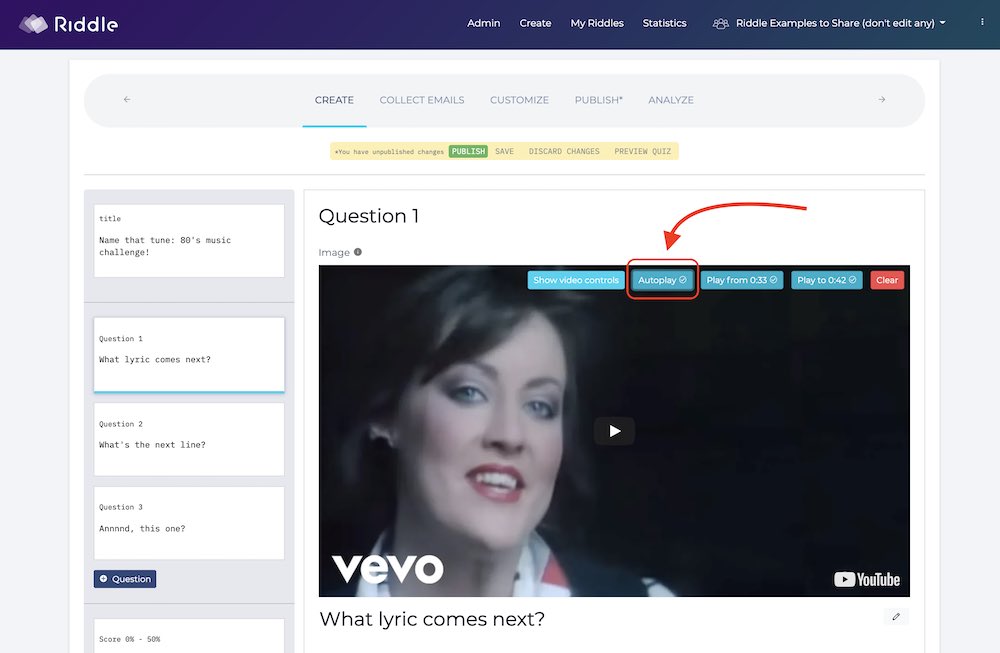Select the title card in sidebar
This screenshot has width=1000, height=653.
189,240
